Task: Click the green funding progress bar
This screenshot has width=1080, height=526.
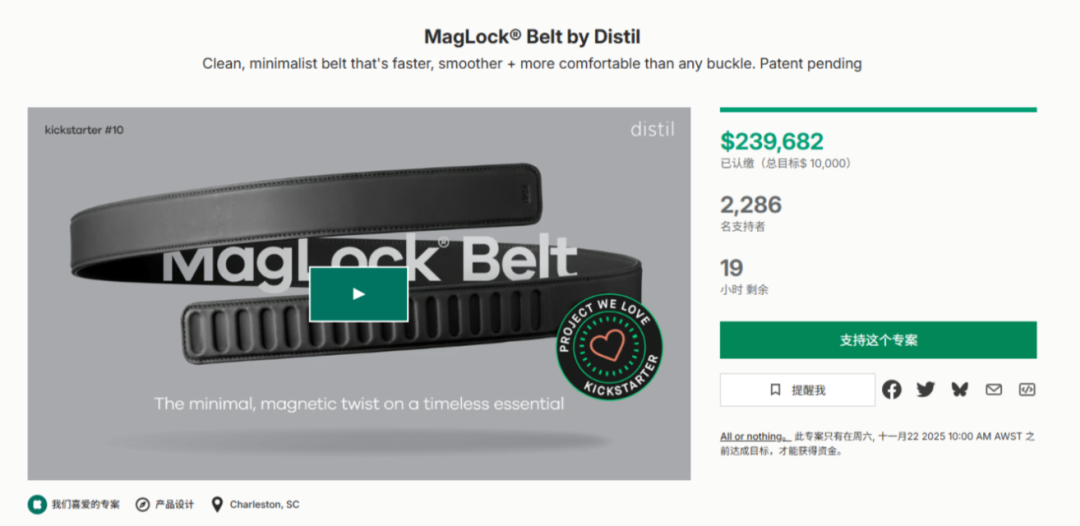Action: pyautogui.click(x=878, y=110)
